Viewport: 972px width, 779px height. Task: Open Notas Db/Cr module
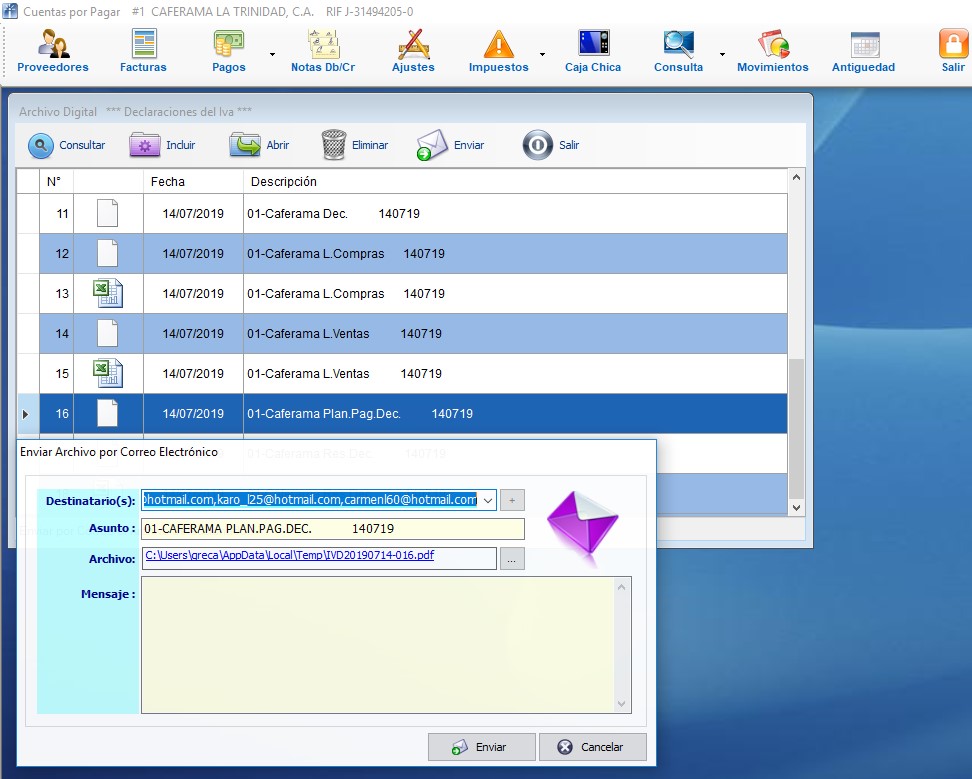(x=323, y=51)
